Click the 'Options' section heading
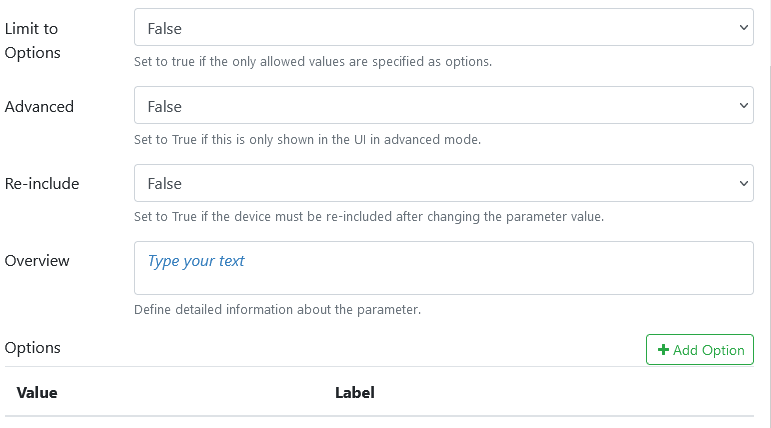Image resolution: width=771 pixels, height=428 pixels. 33,348
